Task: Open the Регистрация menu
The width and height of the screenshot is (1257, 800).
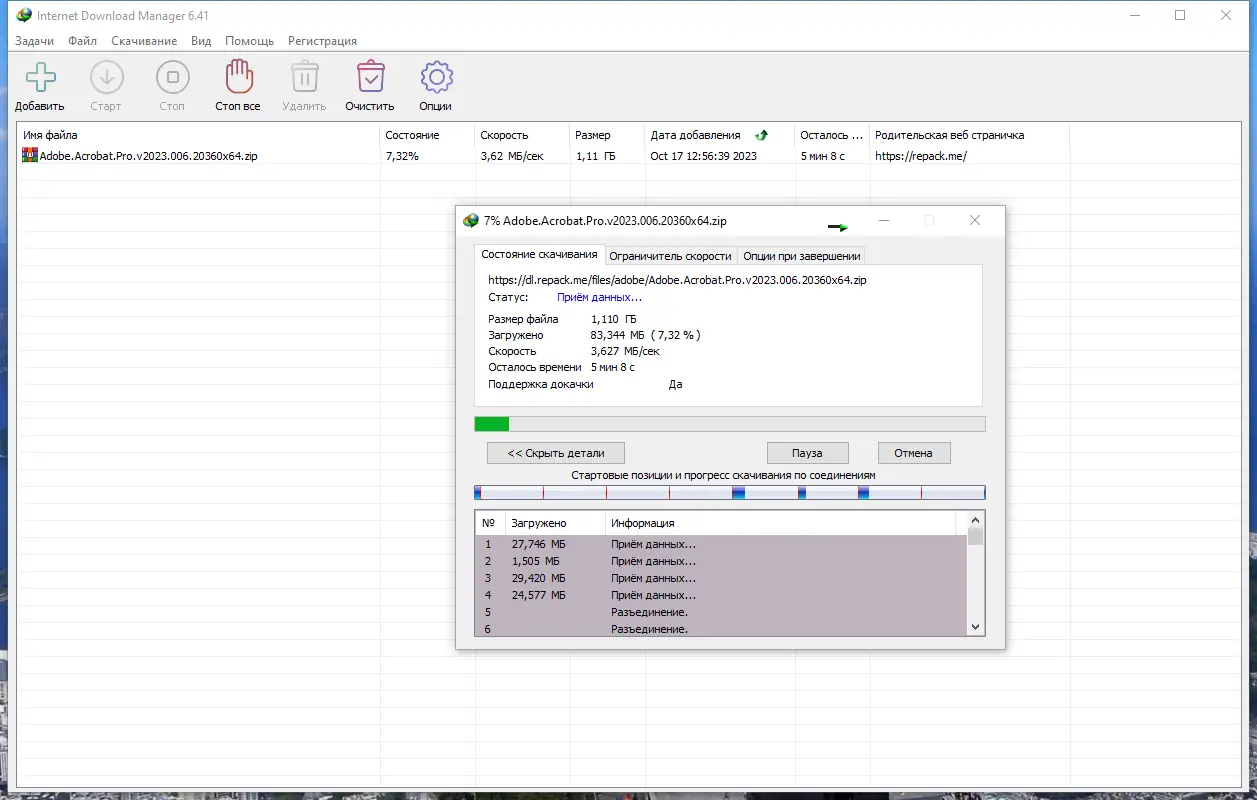Action: click(x=322, y=41)
